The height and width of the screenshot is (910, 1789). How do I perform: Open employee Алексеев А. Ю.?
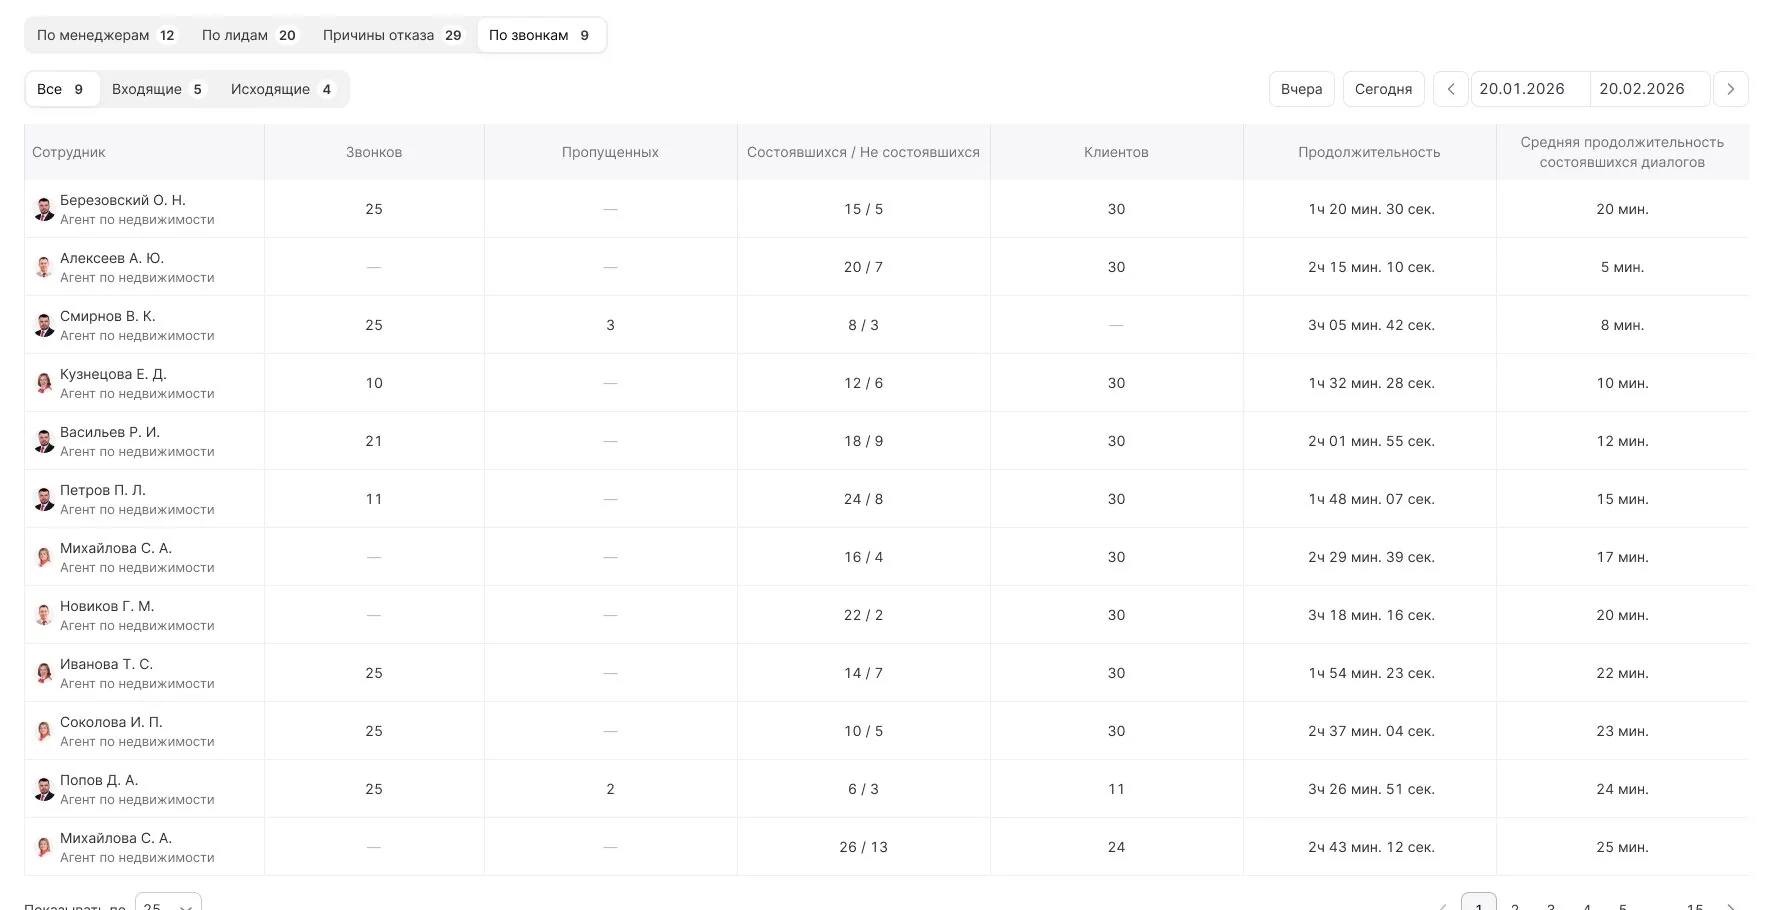point(112,258)
